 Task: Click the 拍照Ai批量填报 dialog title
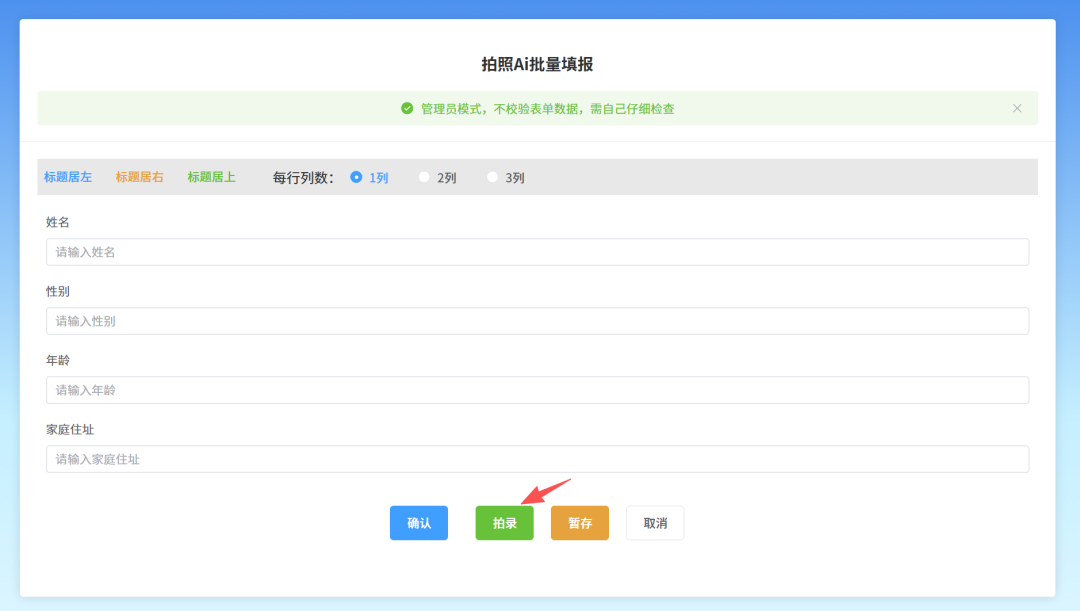537,64
